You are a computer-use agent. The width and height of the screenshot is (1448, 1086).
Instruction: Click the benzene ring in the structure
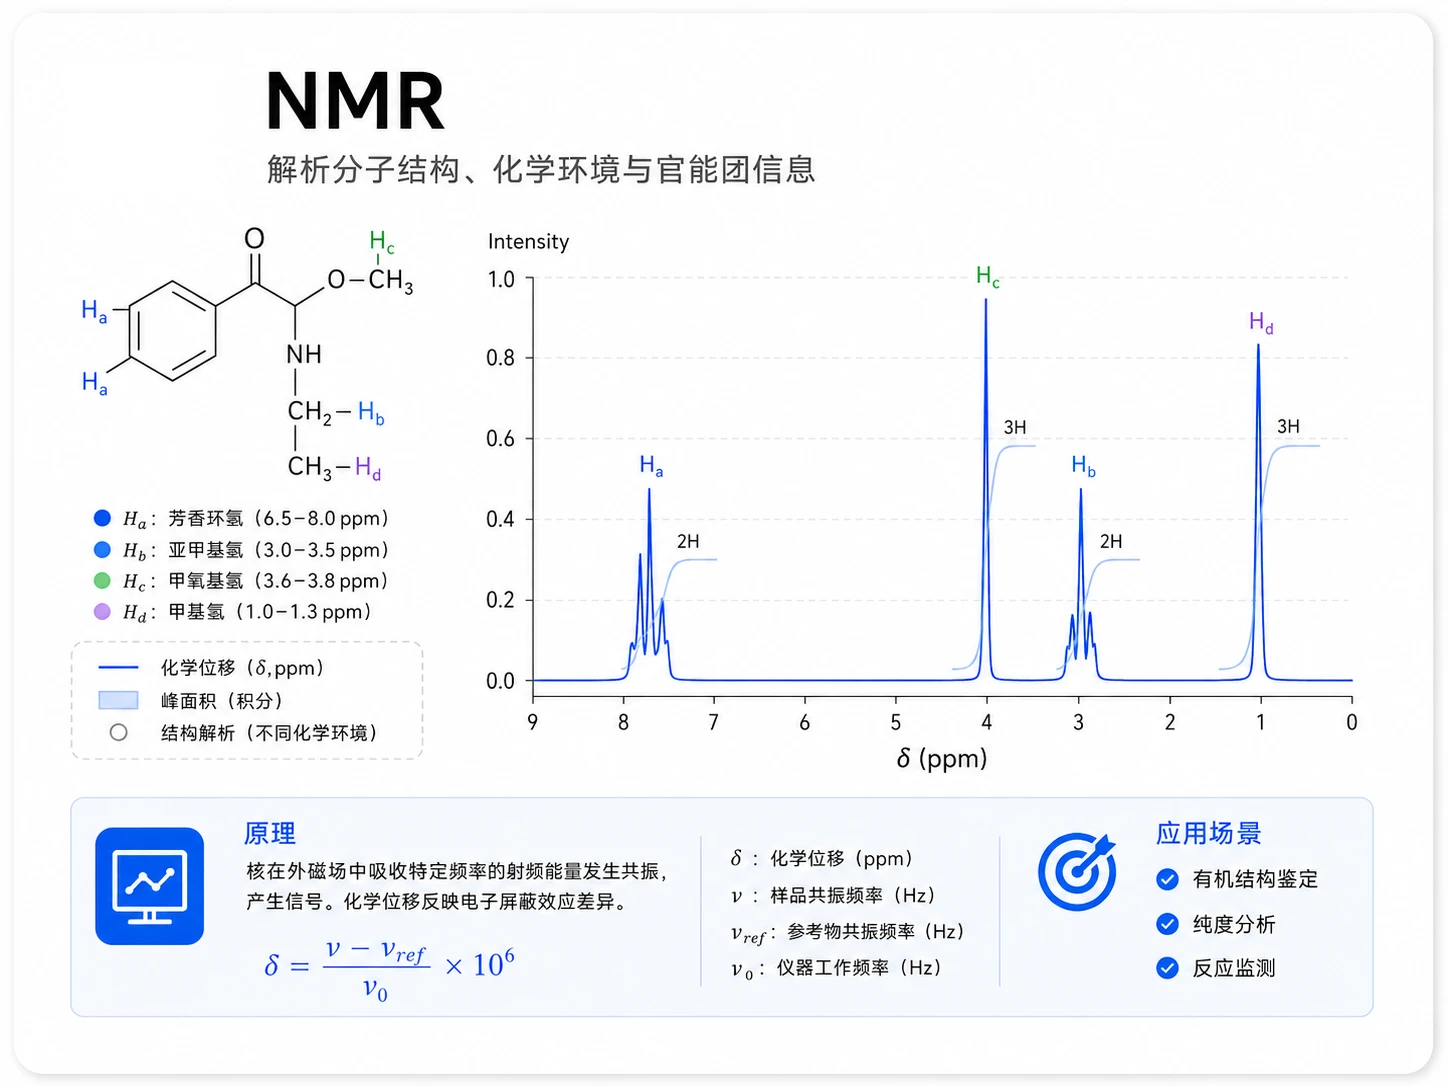[x=172, y=331]
